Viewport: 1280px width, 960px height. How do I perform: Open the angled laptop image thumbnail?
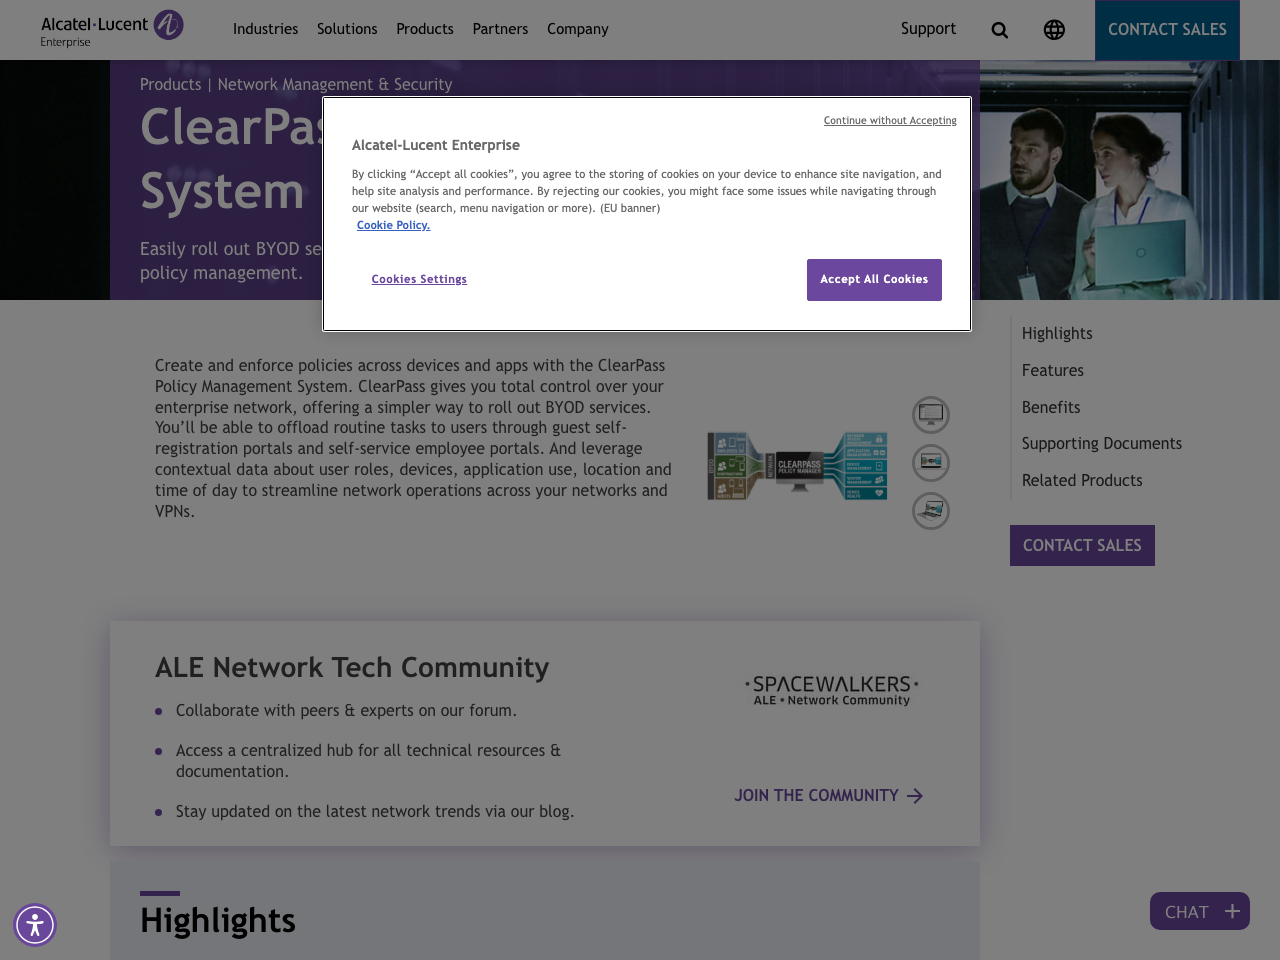click(x=930, y=510)
